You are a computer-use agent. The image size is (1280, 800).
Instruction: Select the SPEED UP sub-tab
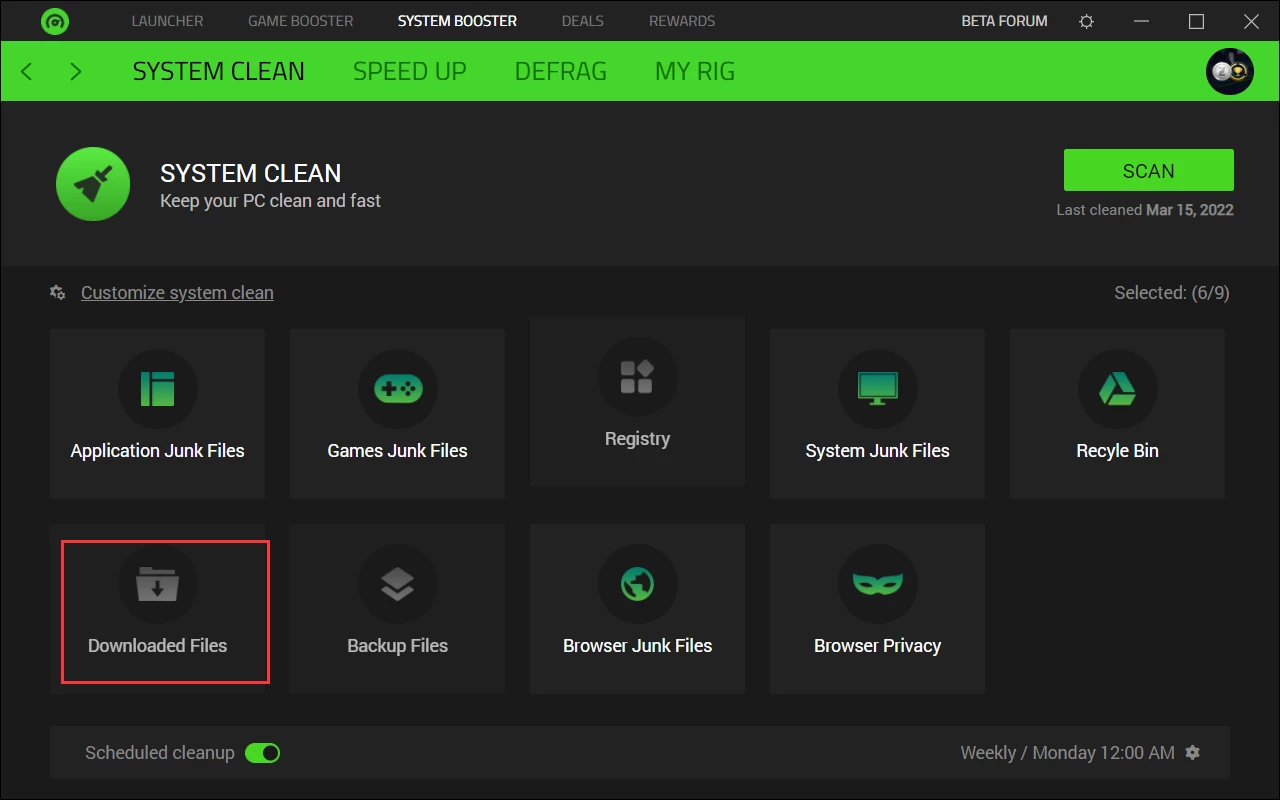tap(410, 71)
